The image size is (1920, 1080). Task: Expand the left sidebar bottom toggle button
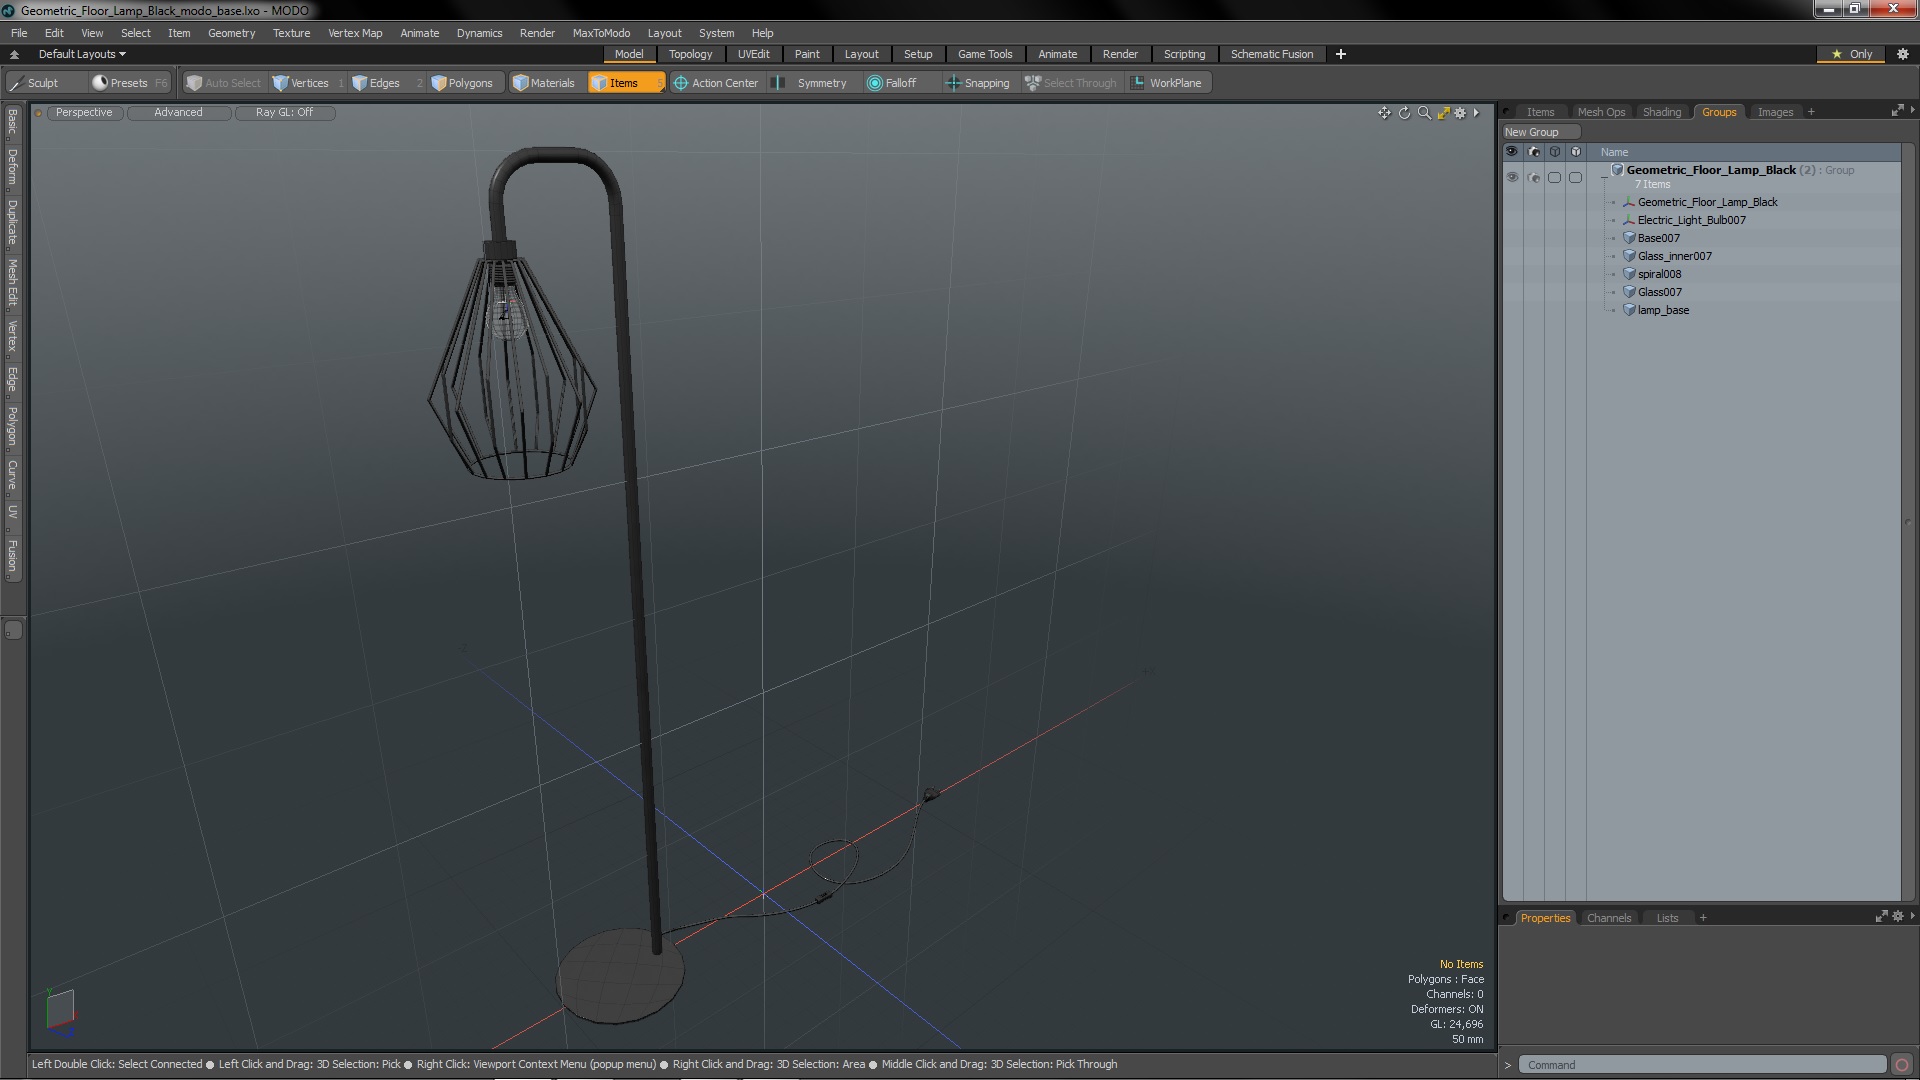pos(13,630)
